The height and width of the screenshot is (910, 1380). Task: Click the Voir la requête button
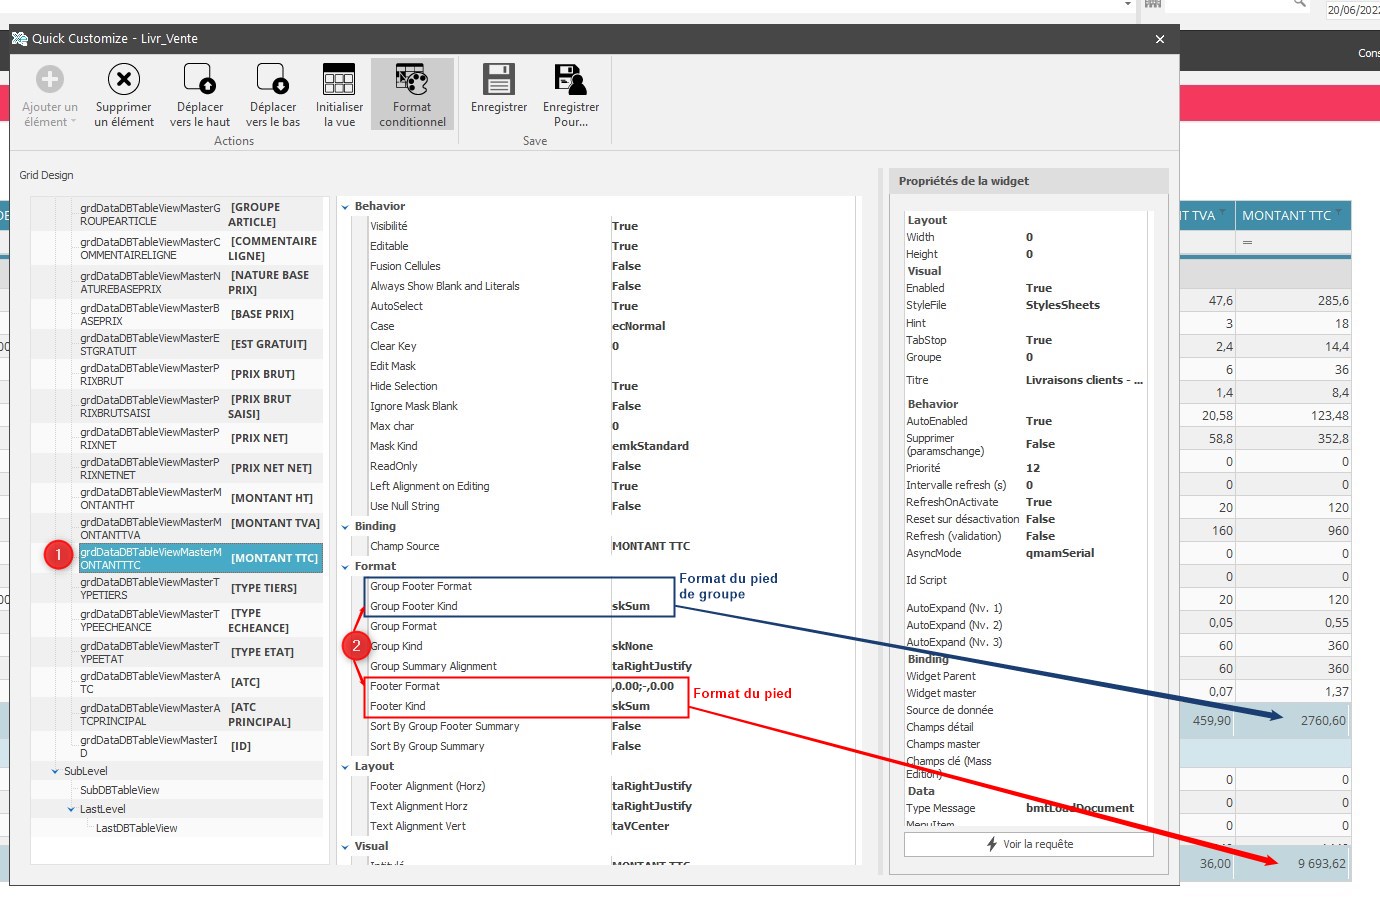point(1028,844)
